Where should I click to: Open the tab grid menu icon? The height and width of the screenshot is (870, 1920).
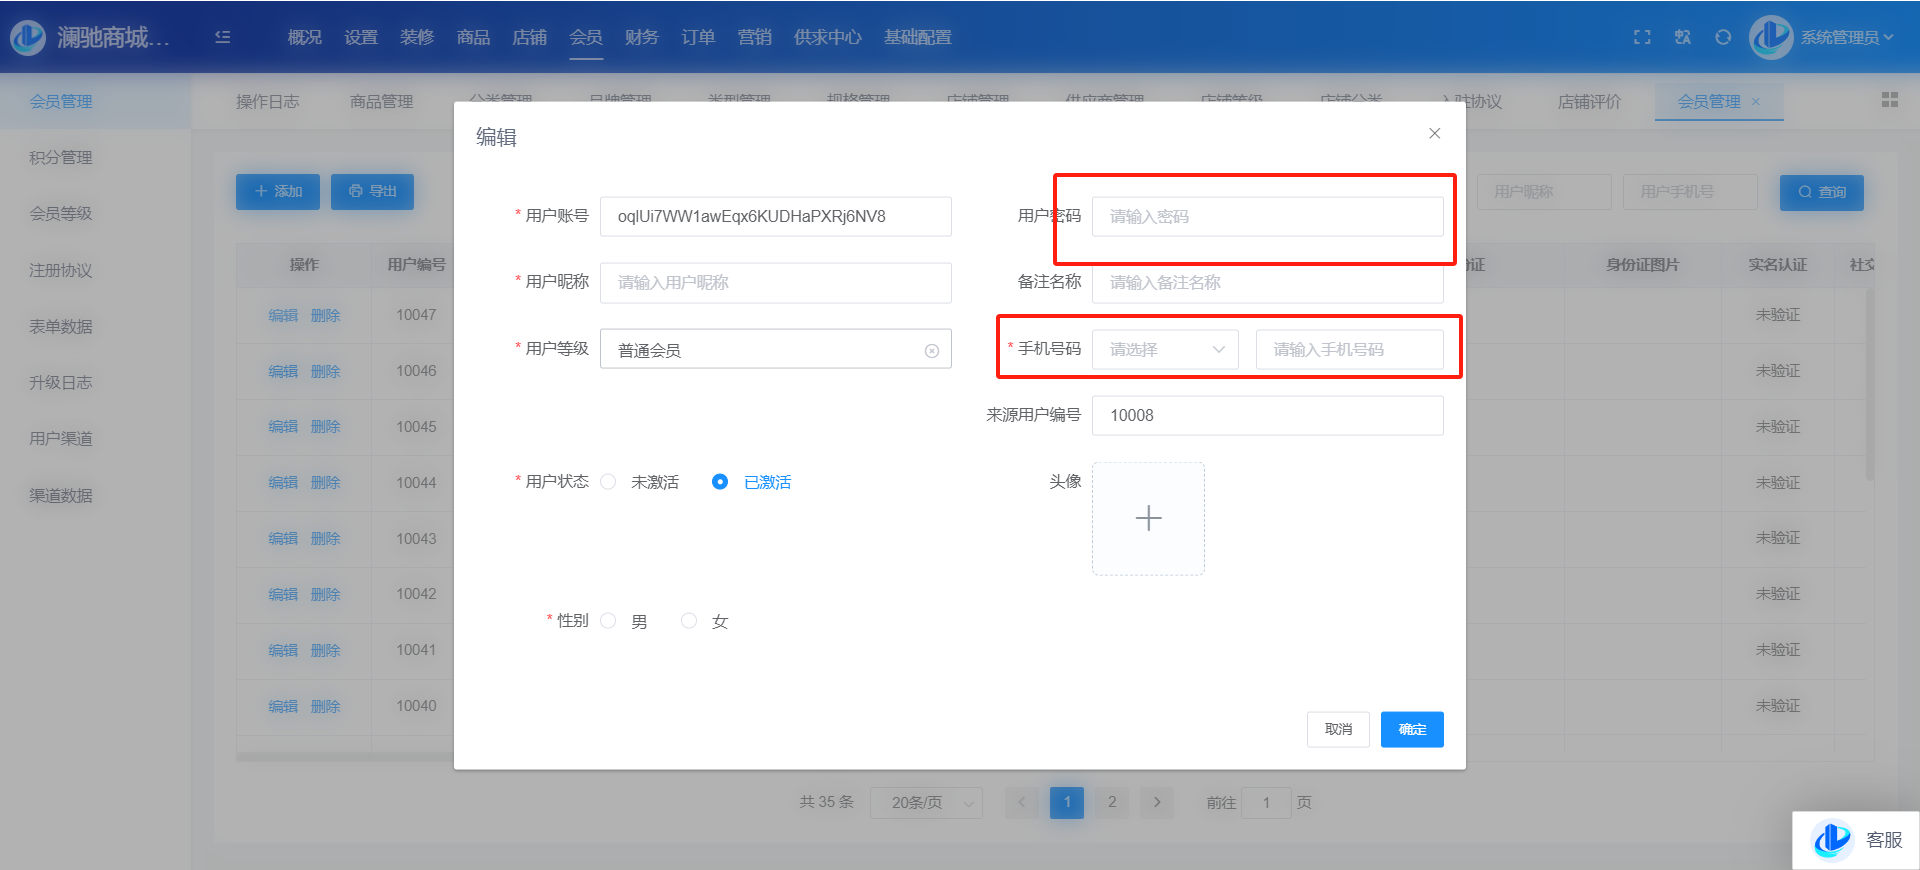click(1889, 100)
